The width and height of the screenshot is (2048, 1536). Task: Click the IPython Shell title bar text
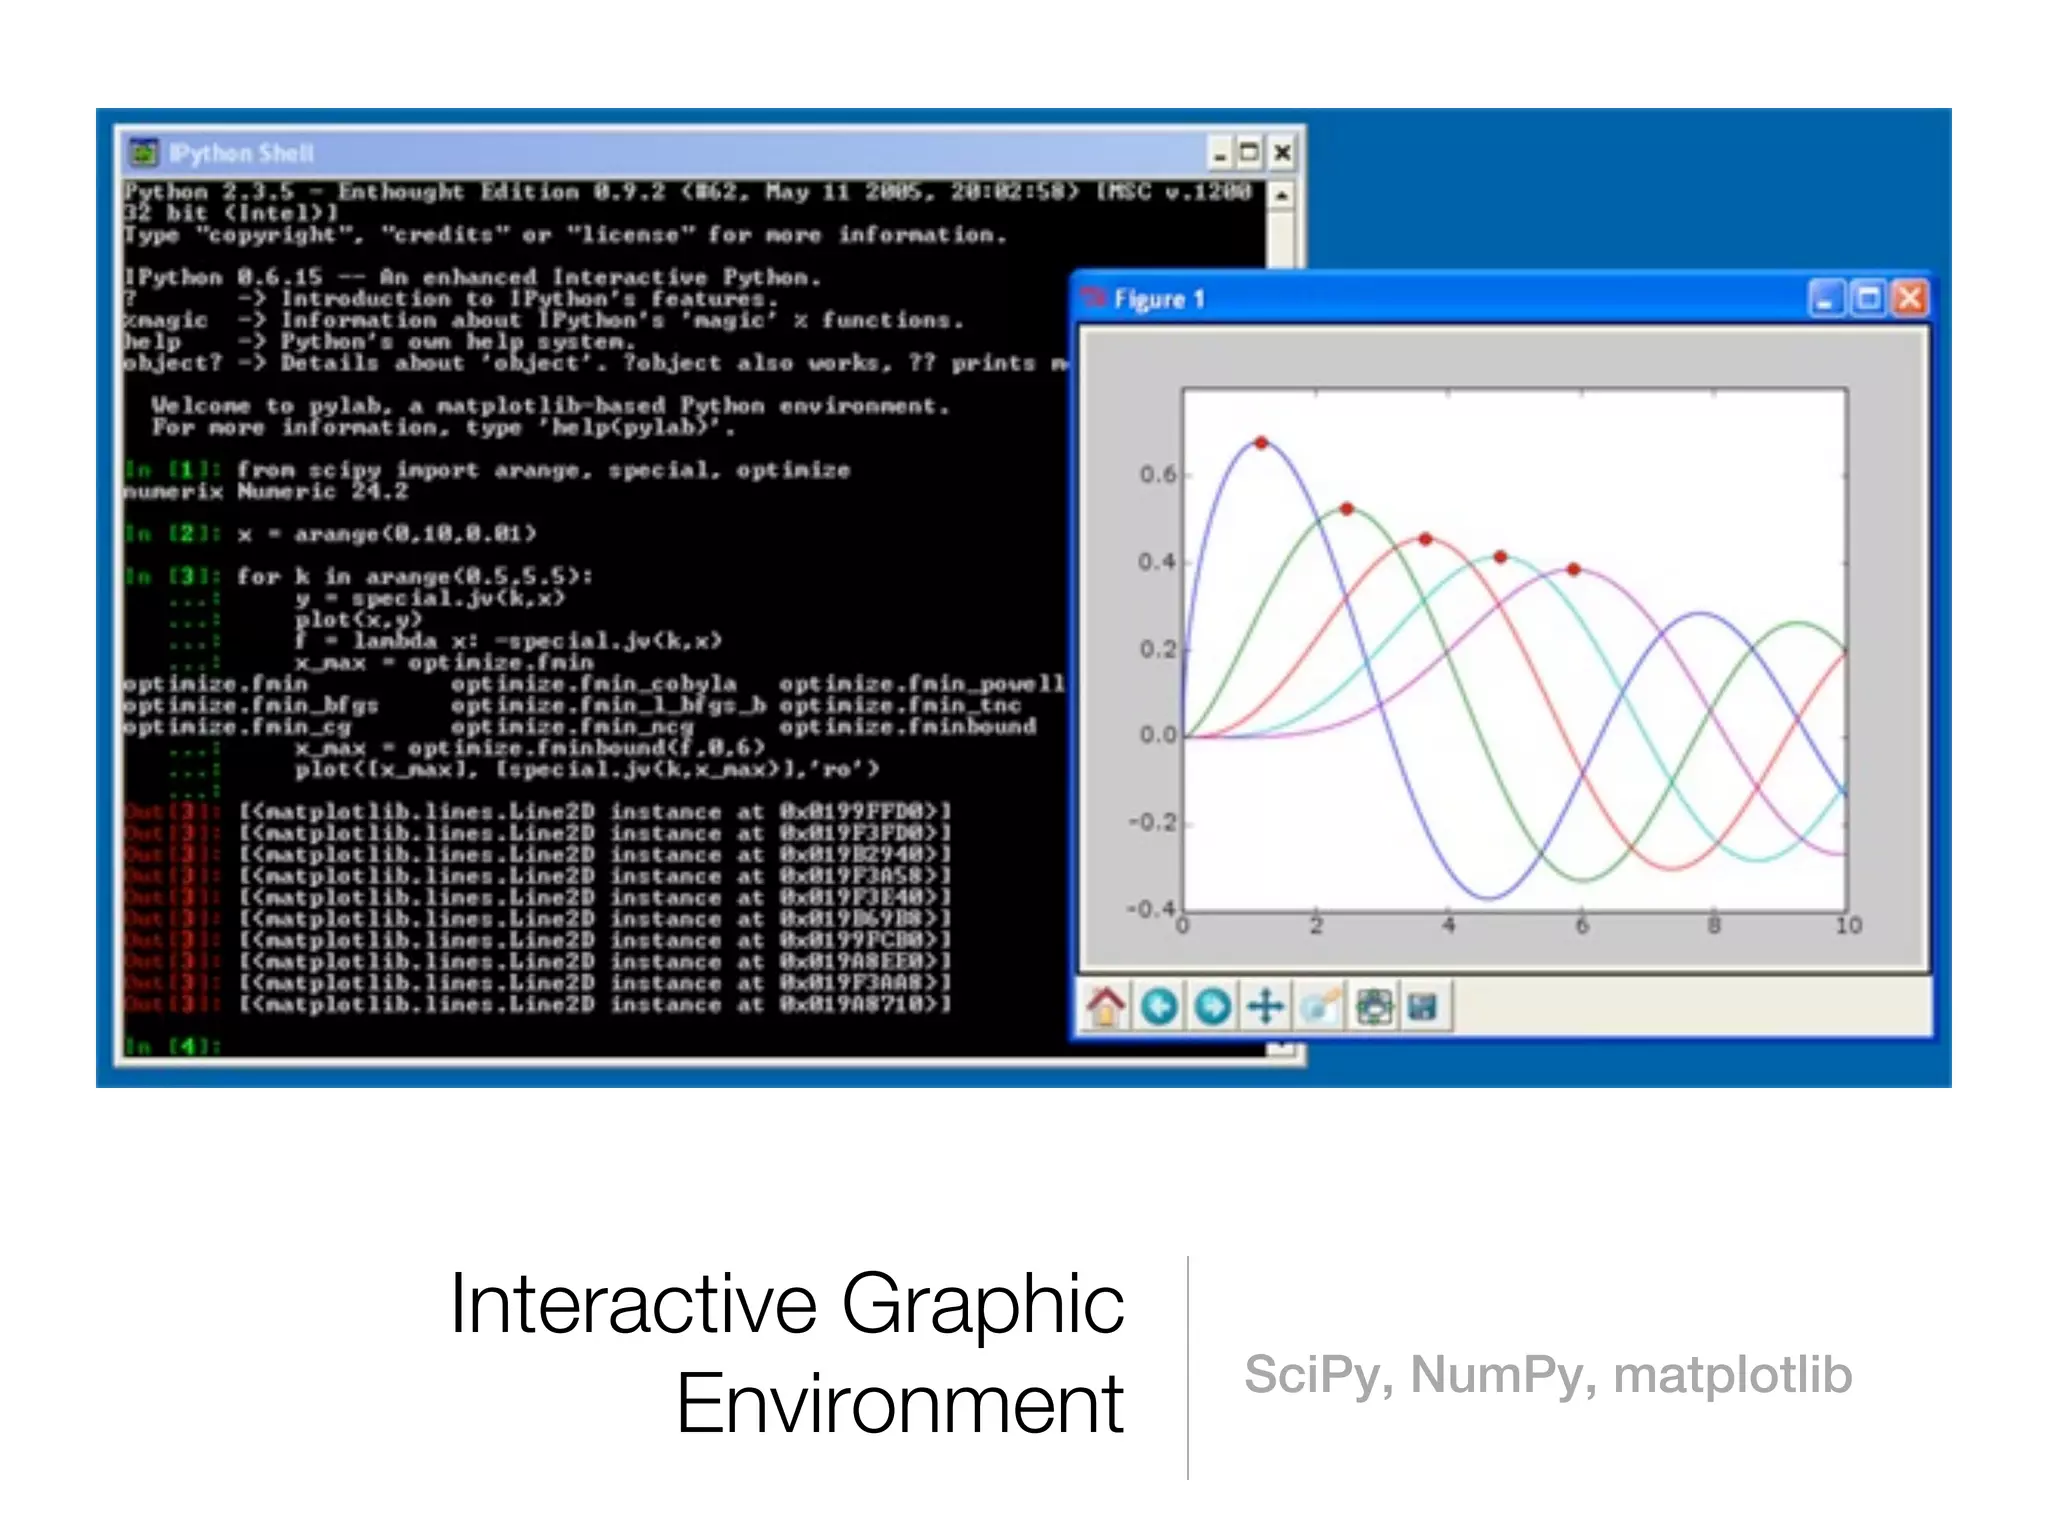pos(241,153)
